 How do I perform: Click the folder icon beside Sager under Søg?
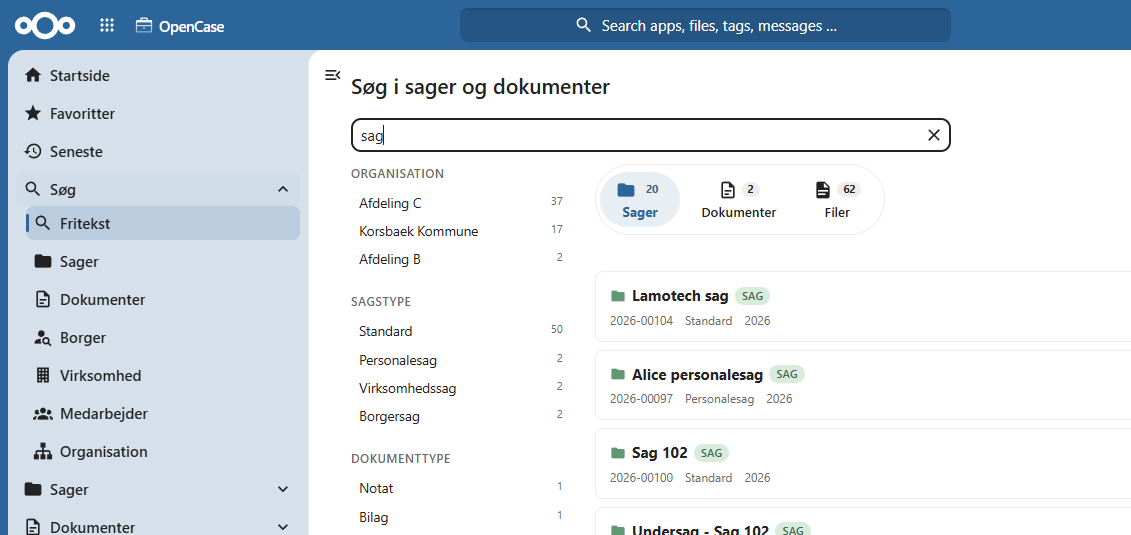point(43,261)
